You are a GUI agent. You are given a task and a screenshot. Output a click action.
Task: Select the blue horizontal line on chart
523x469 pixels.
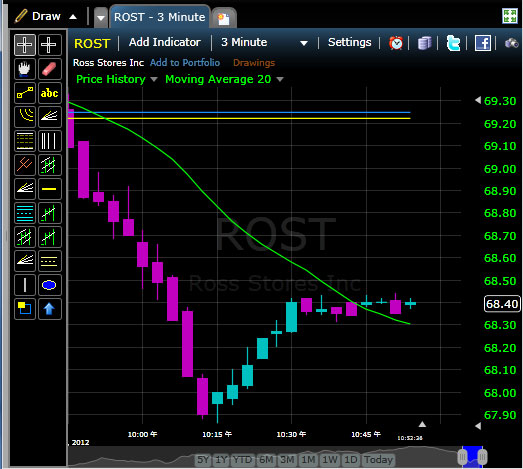tap(239, 112)
